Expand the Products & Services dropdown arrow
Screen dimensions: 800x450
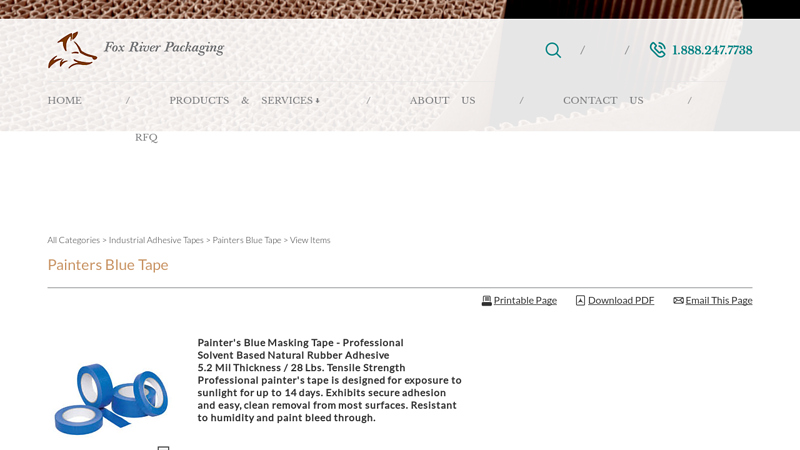tap(317, 101)
